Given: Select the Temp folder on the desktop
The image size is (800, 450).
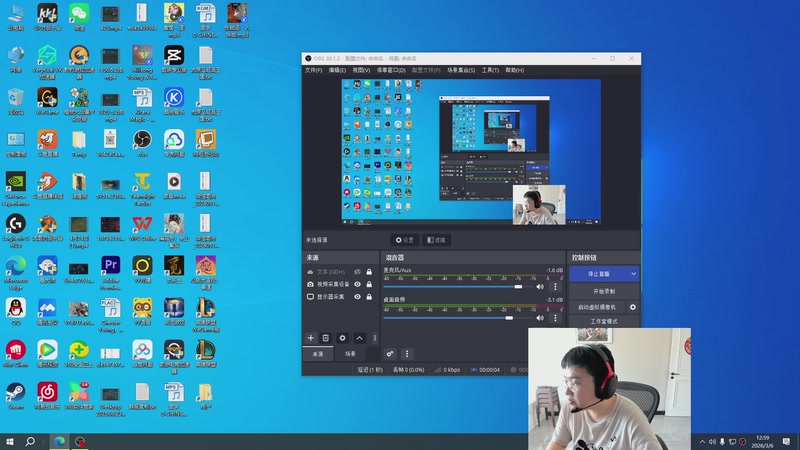Looking at the screenshot, I should click(79, 143).
